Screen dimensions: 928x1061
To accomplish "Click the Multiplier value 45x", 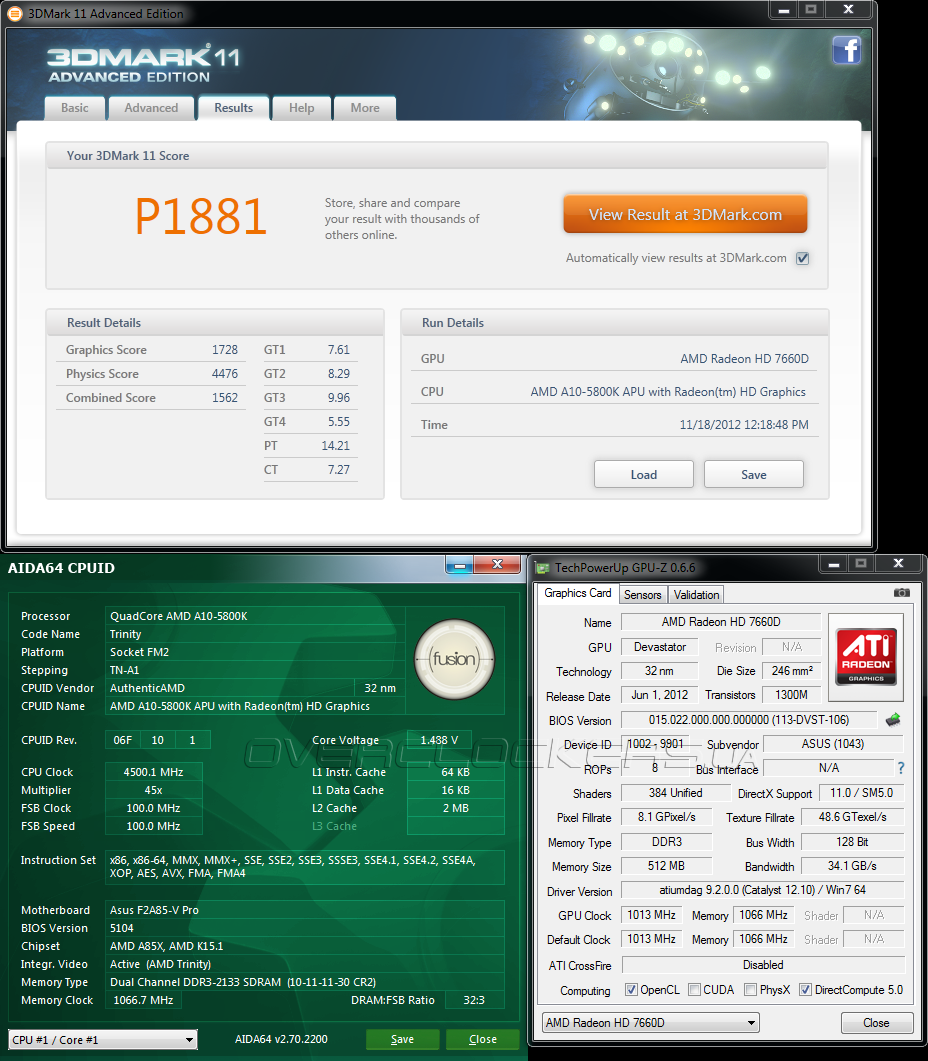I will coord(154,790).
